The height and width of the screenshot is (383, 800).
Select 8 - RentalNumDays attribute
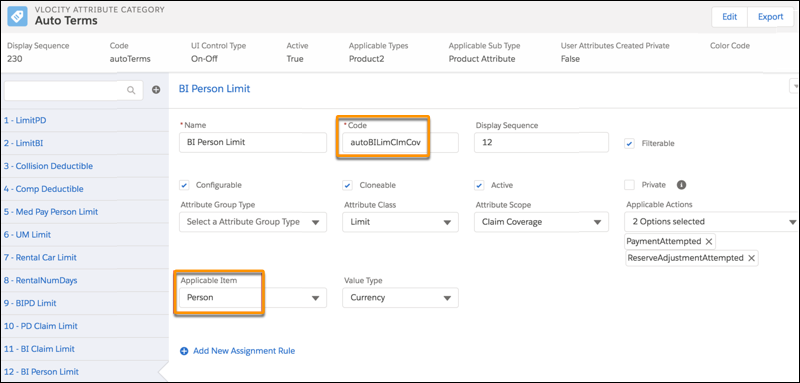click(85, 280)
